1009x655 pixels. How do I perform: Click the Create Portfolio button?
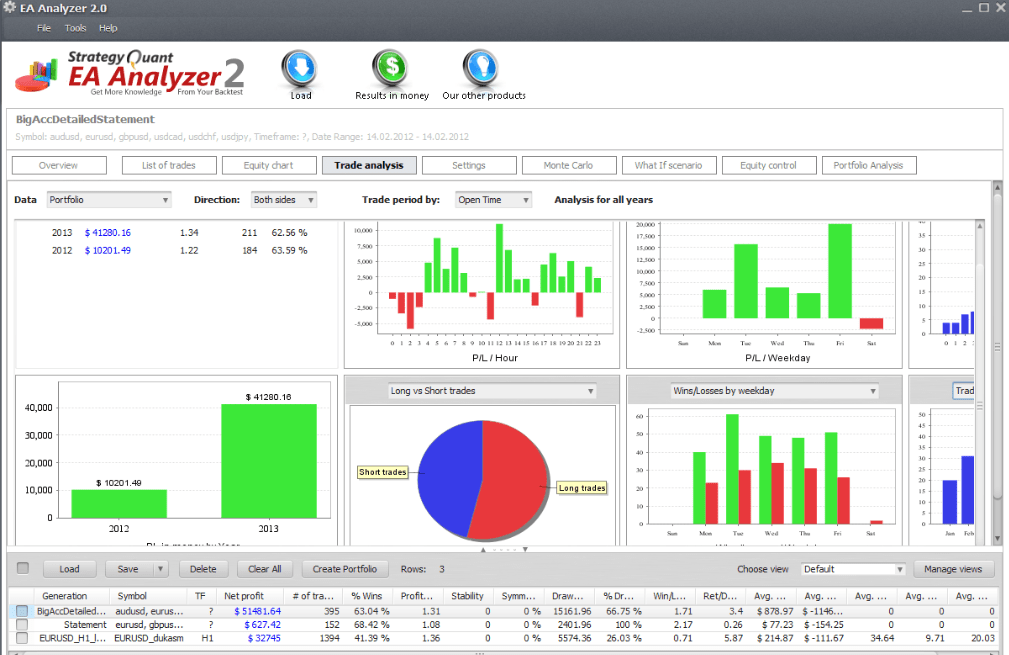click(x=345, y=569)
